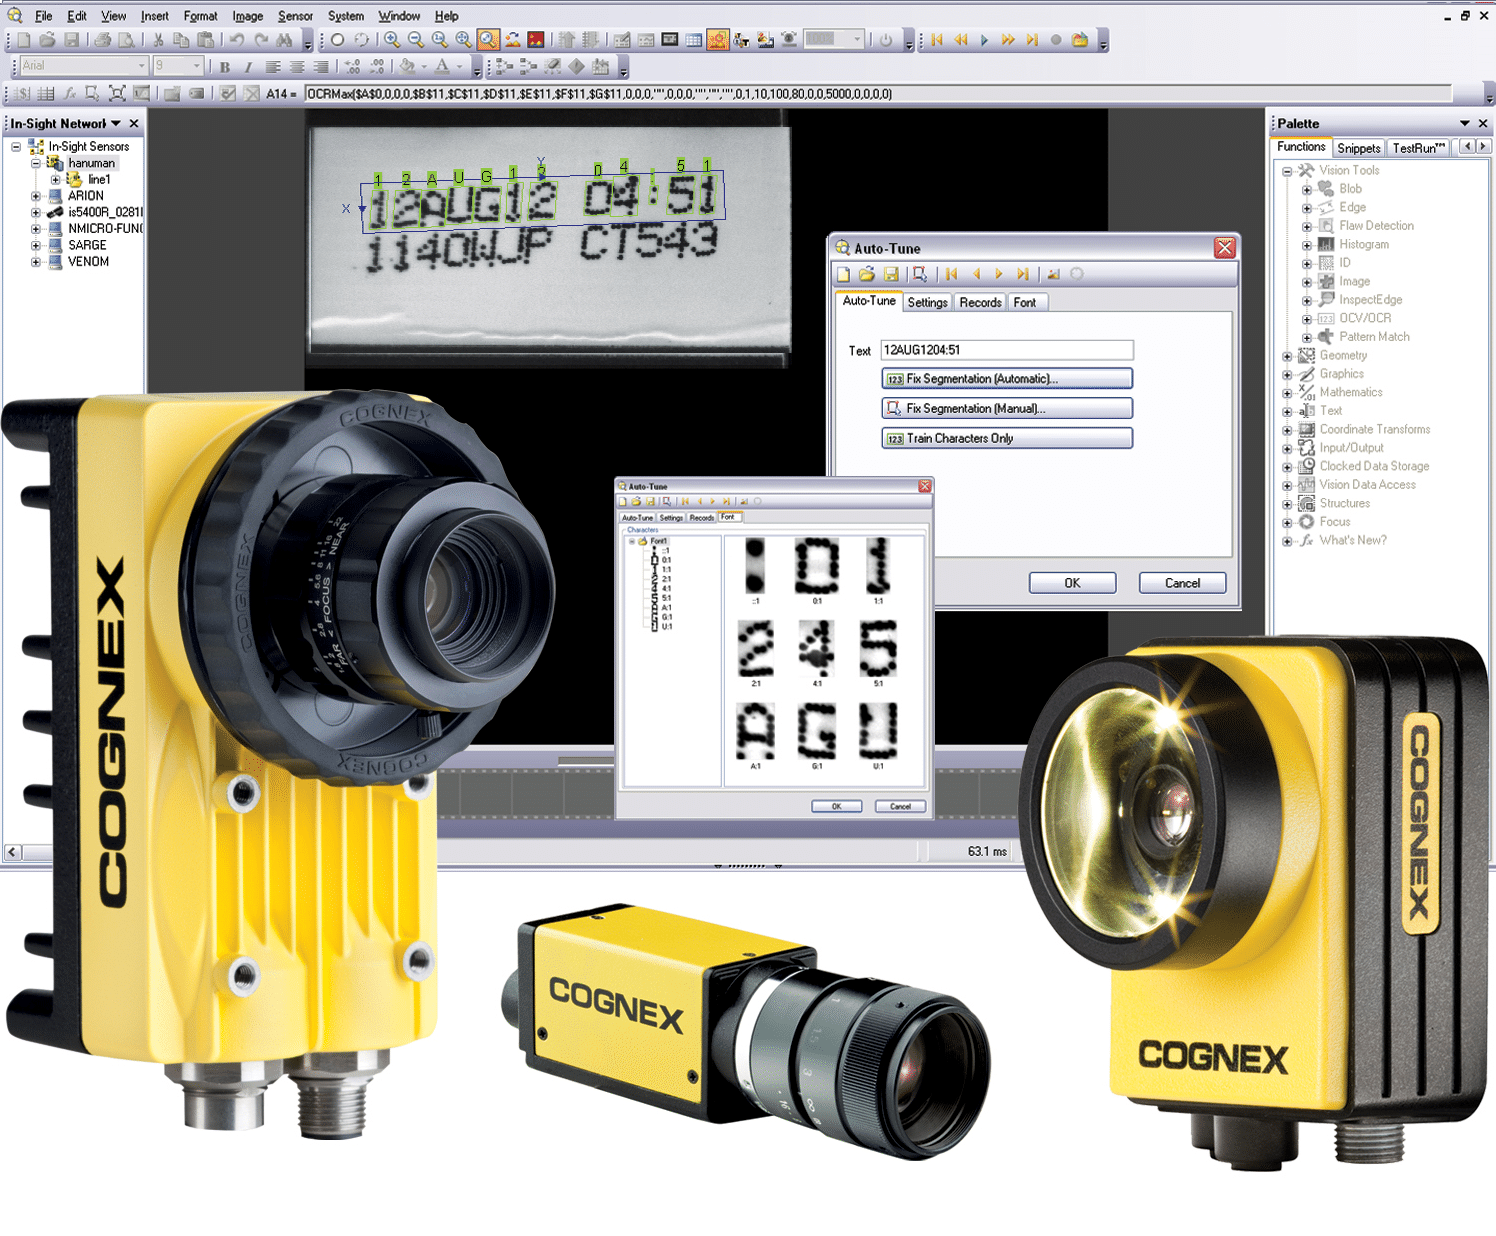Screen dimensions: 1496x1236
Task: Click the open folder icon in Auto-Tune toolbar
Action: (867, 274)
